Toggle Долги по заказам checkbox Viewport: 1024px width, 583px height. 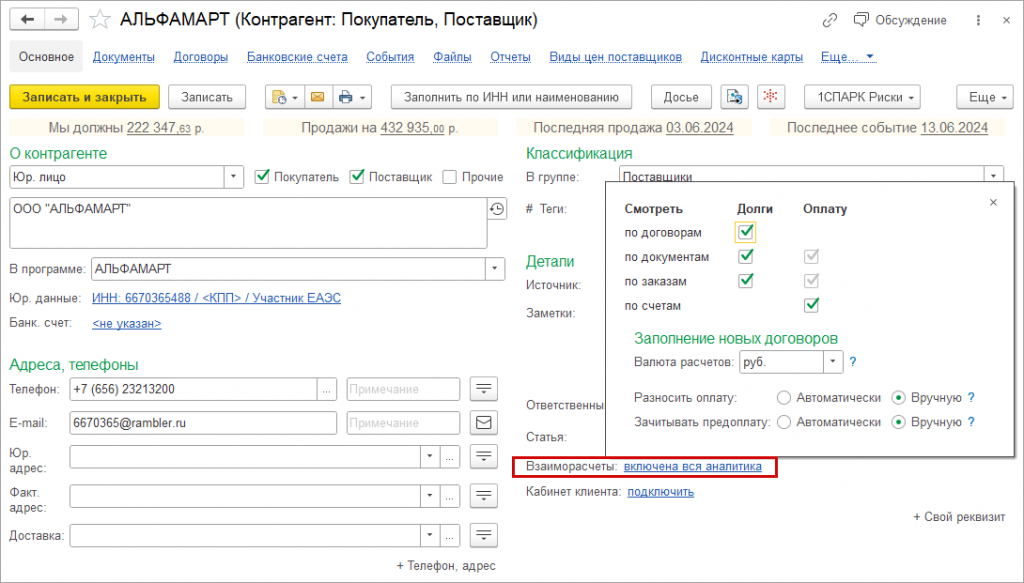coord(745,281)
